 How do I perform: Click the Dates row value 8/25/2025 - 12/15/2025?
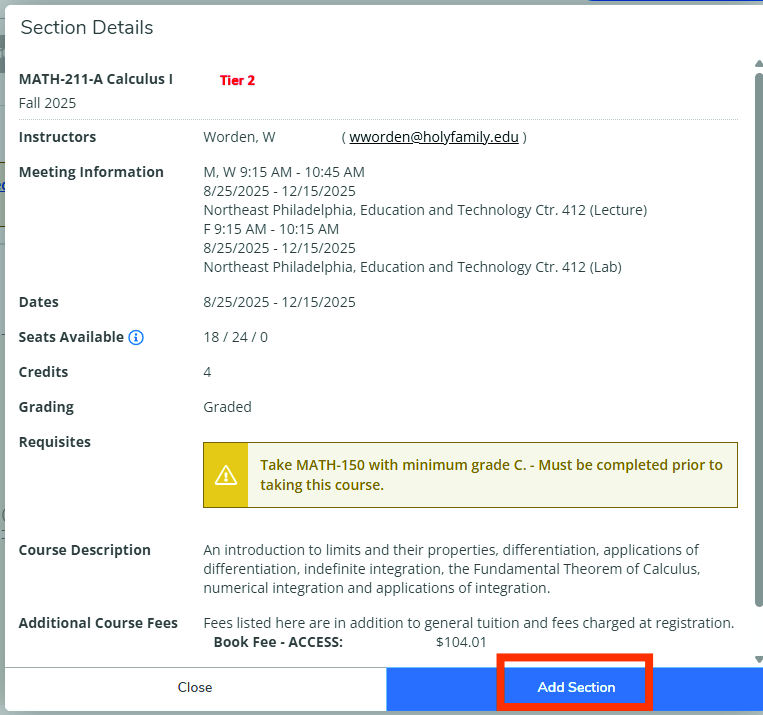pos(279,302)
